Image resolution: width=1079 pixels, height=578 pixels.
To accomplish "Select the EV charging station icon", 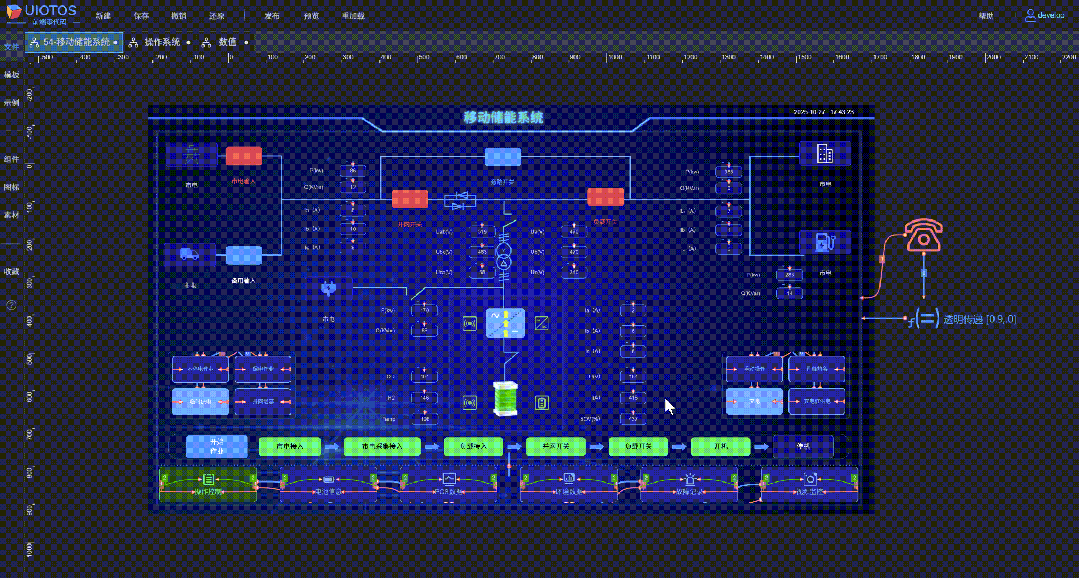I will tap(824, 242).
